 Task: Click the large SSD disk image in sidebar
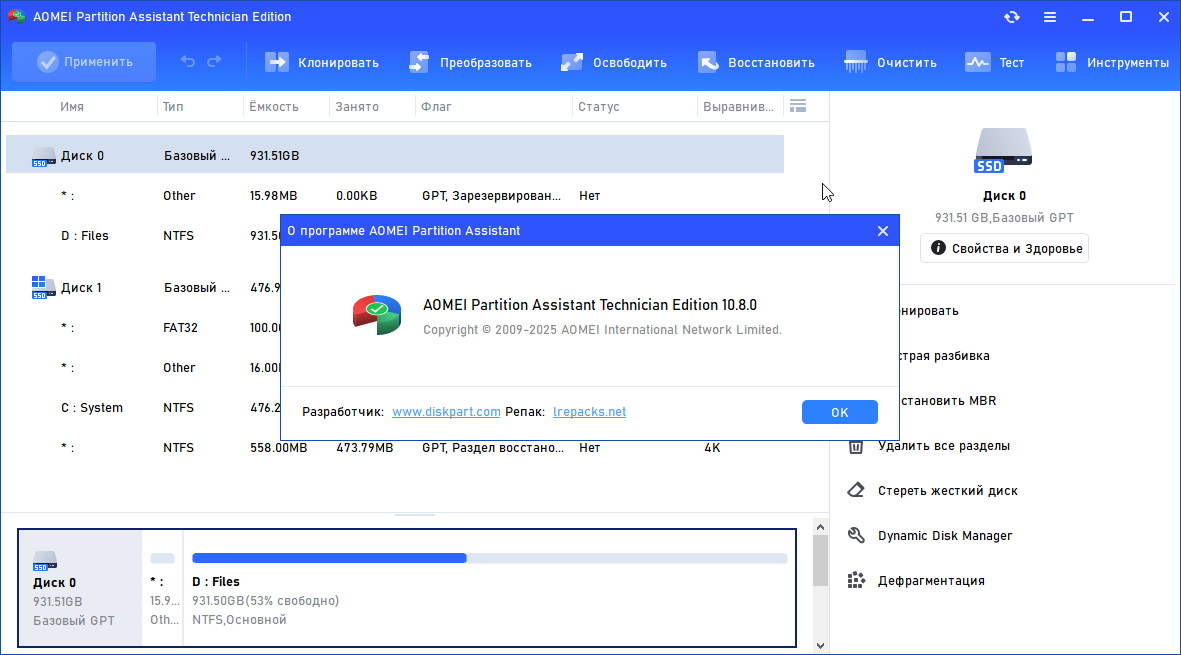coord(1003,151)
